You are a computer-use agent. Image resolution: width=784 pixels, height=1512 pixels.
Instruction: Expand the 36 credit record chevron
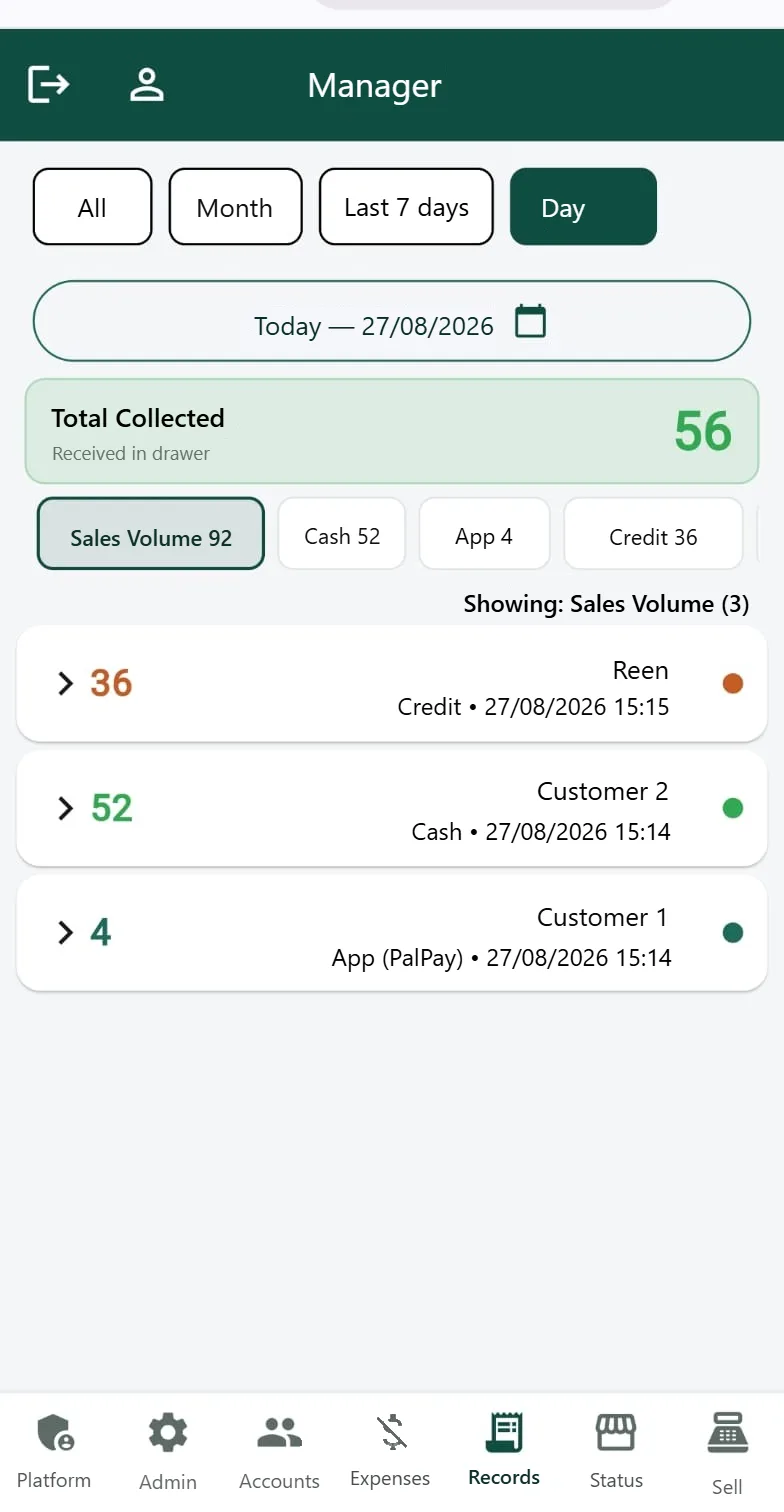tap(66, 683)
